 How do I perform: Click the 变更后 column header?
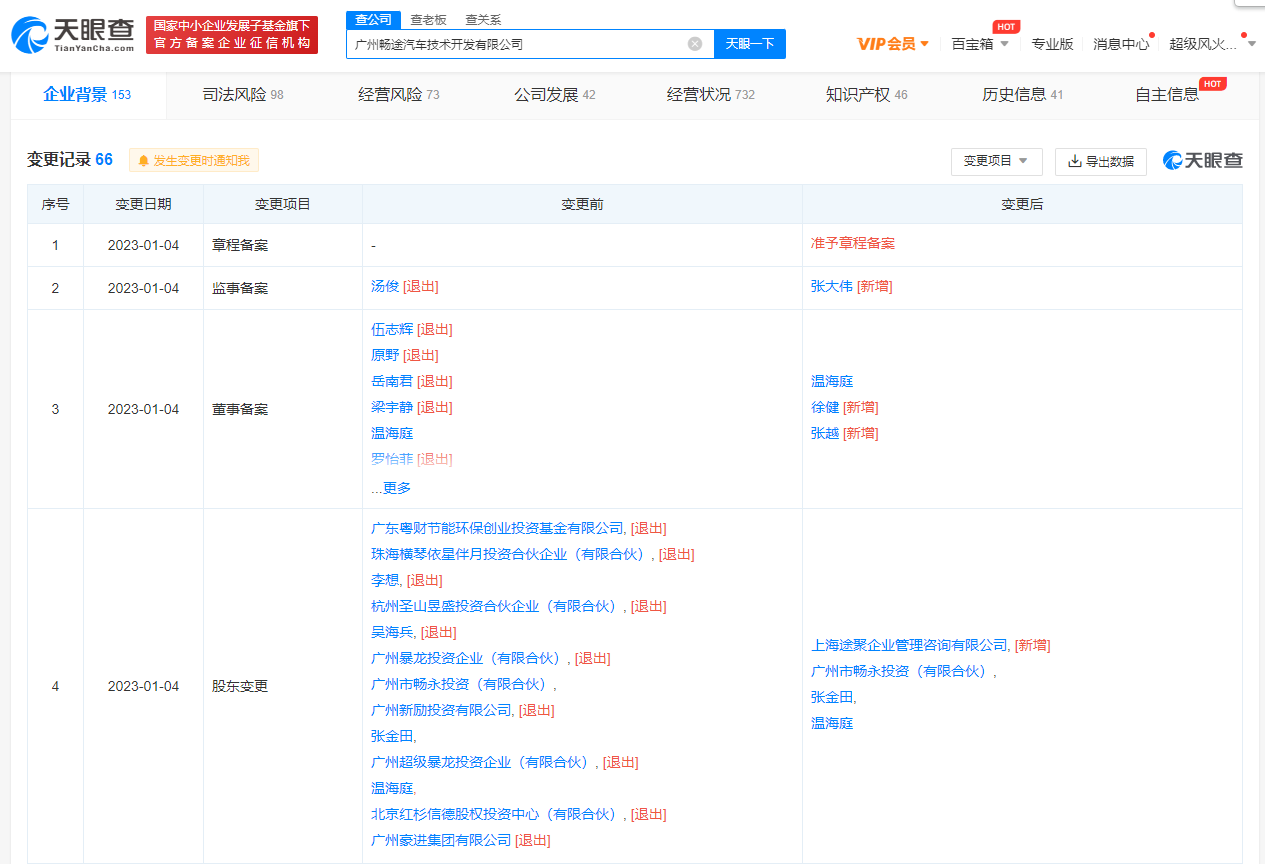1022,204
